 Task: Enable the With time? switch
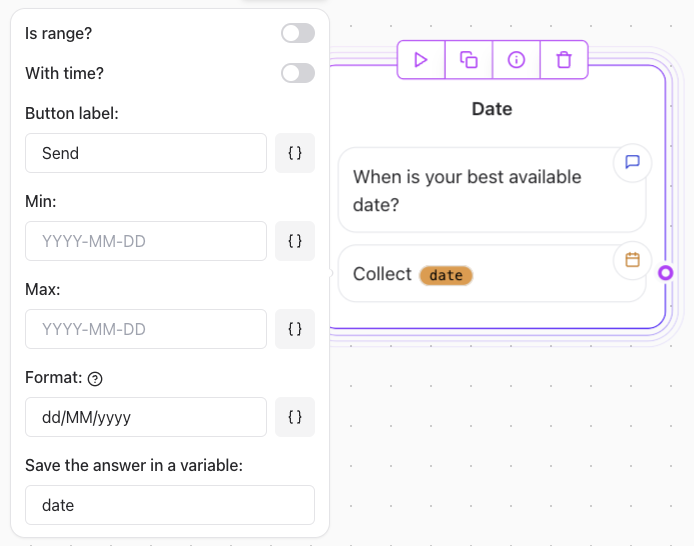[x=298, y=73]
